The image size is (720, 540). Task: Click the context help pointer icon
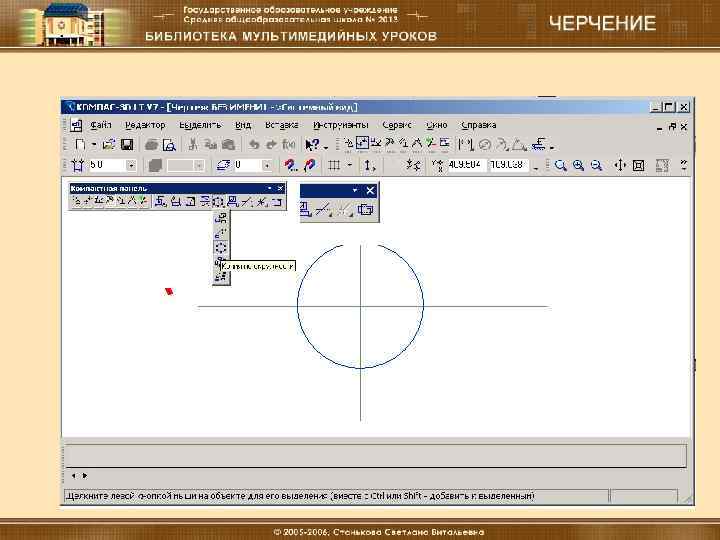click(x=312, y=145)
